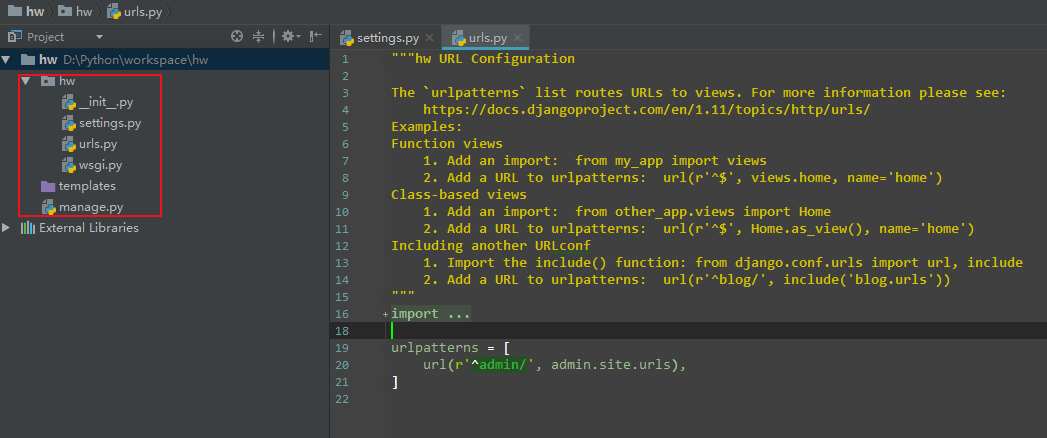Click the urls.py breadcrumb in navigation bar

[x=134, y=11]
